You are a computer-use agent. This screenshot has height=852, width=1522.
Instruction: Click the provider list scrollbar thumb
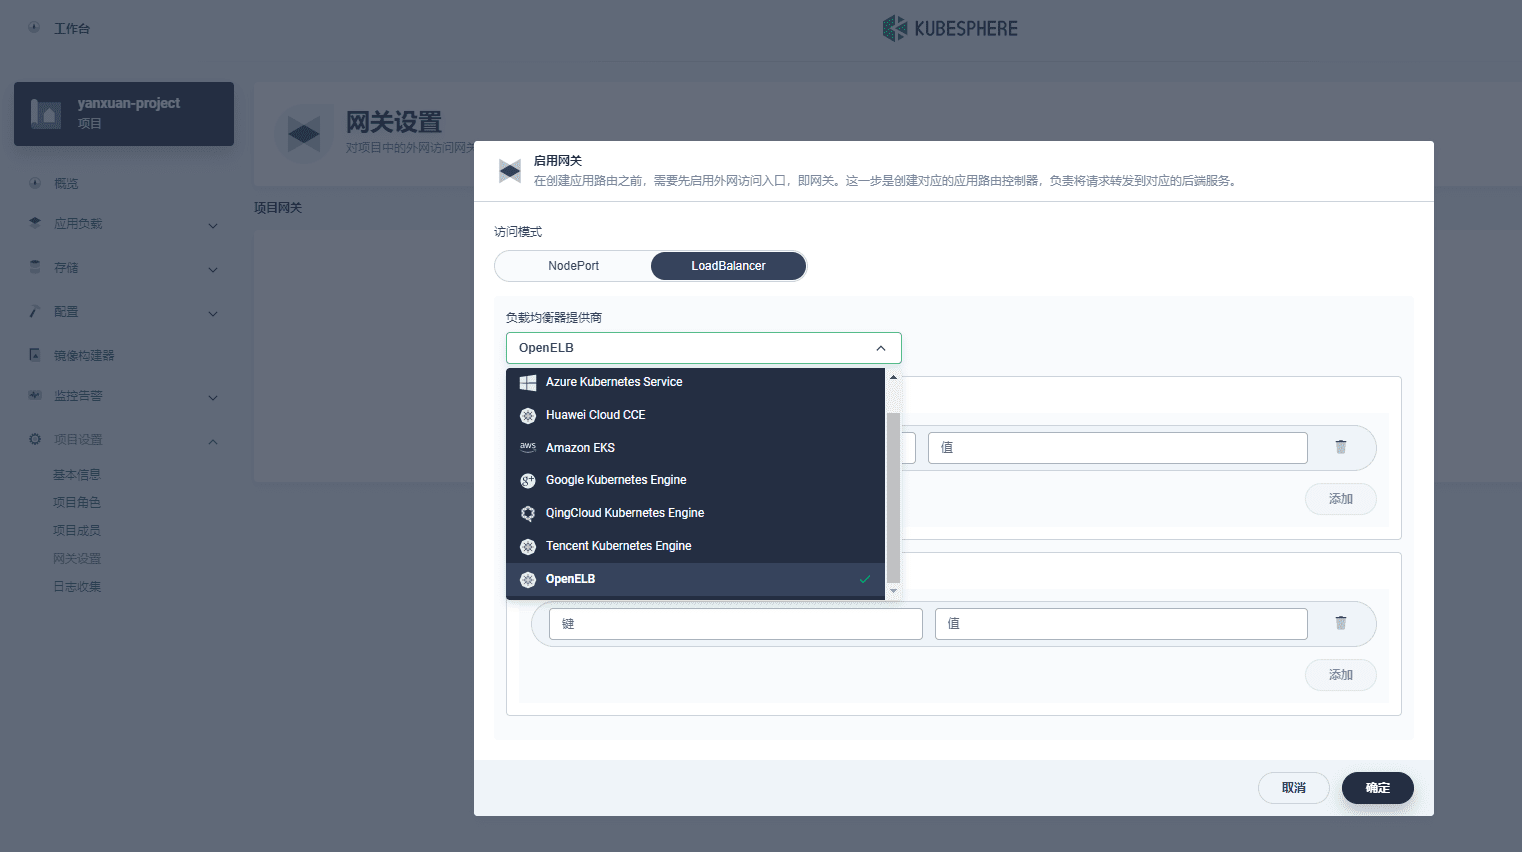tap(893, 497)
